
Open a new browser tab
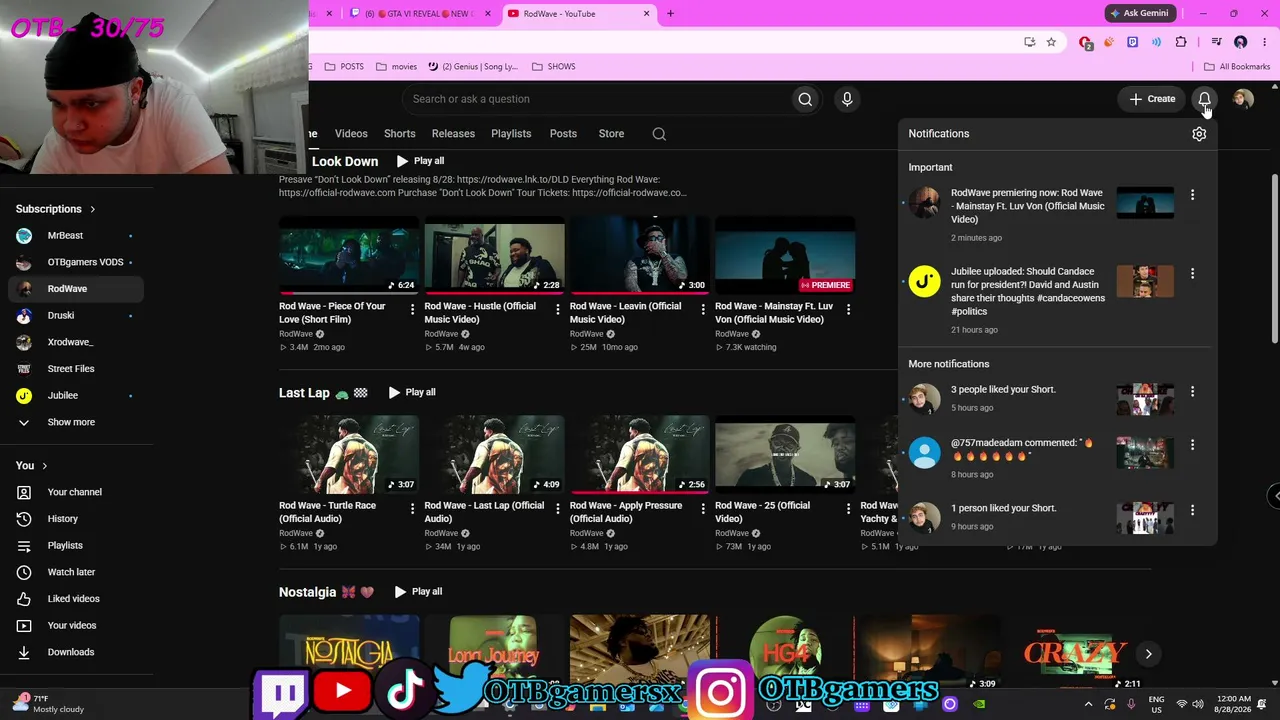[x=670, y=14]
